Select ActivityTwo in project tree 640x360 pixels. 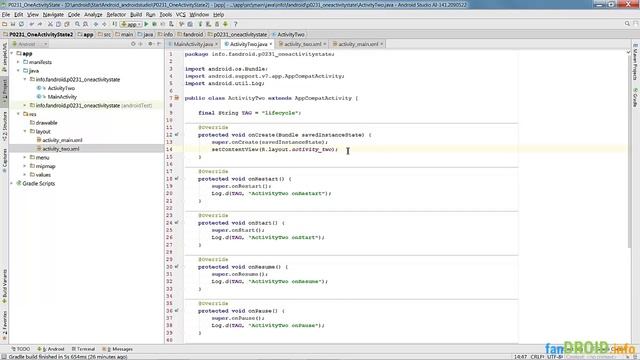[61, 88]
